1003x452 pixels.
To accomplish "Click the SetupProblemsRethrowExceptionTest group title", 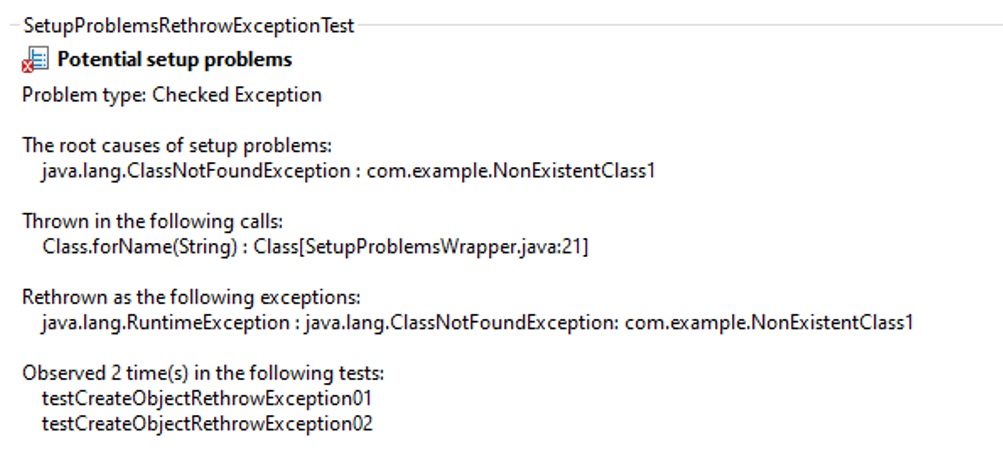I will (189, 26).
